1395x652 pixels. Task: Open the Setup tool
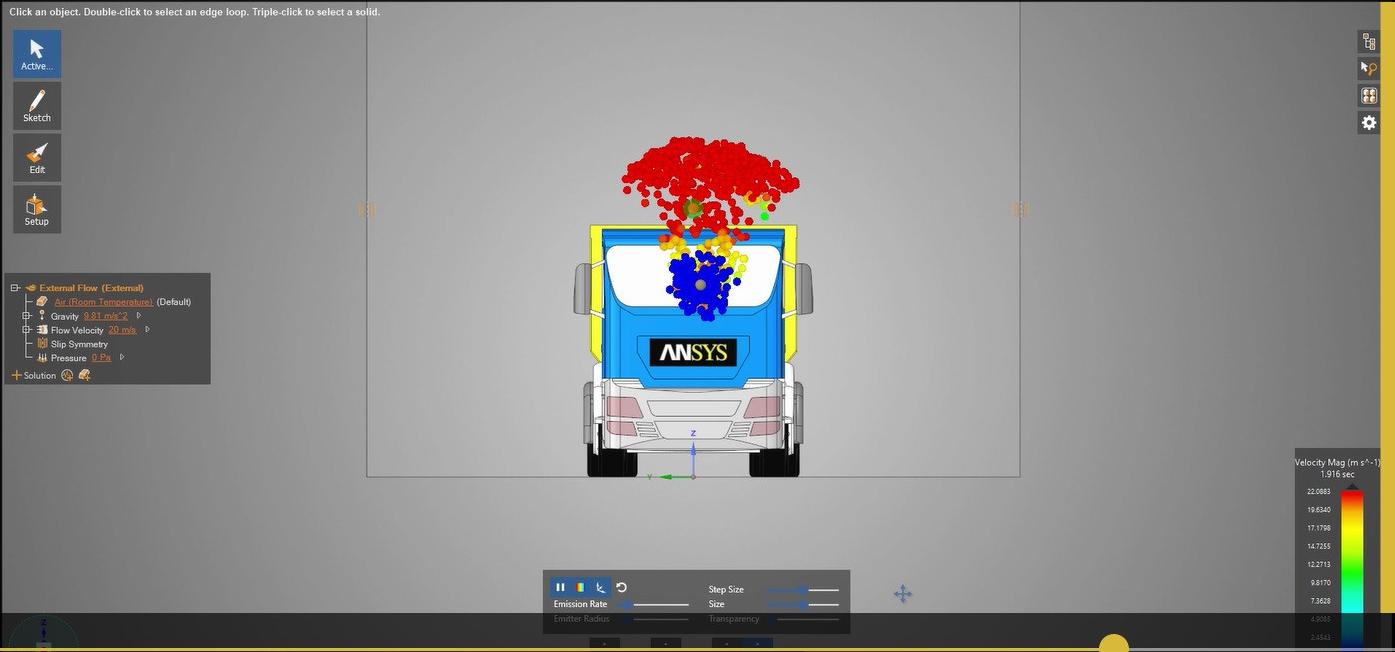click(x=36, y=209)
